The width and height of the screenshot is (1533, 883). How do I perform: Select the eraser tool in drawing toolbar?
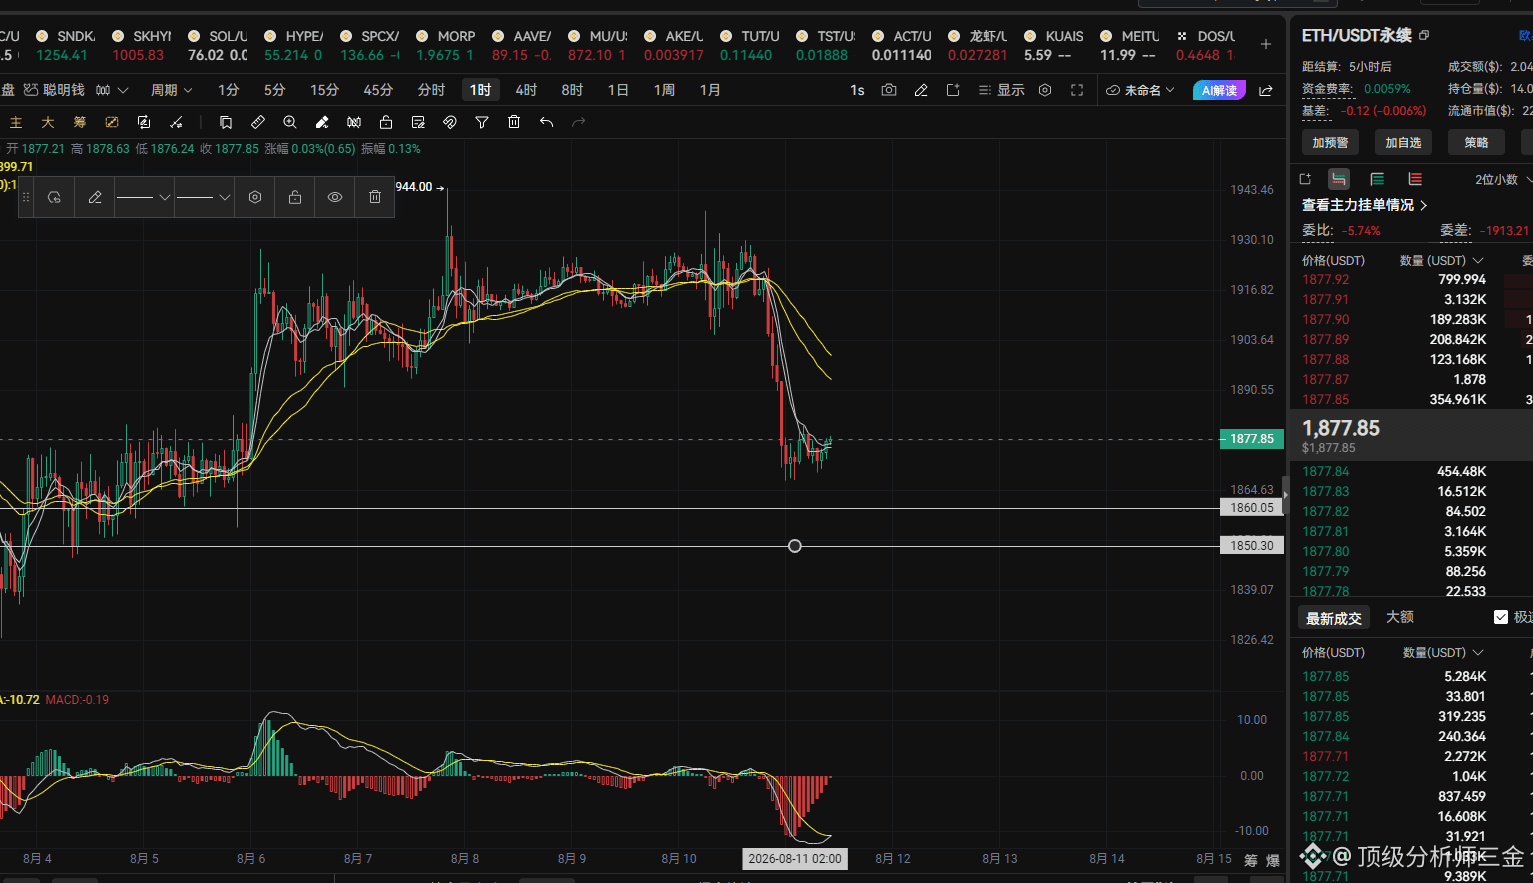tap(322, 122)
